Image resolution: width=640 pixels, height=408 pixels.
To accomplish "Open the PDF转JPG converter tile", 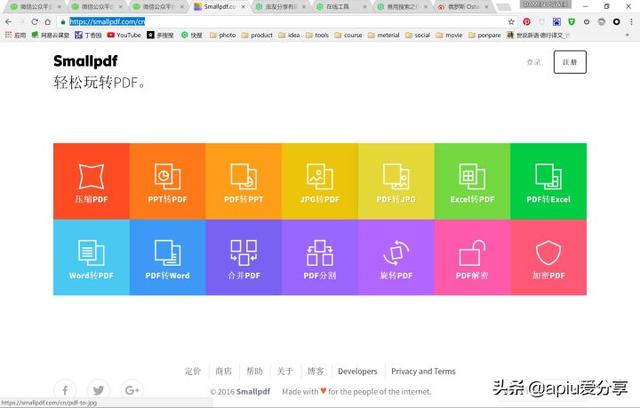I will (396, 181).
